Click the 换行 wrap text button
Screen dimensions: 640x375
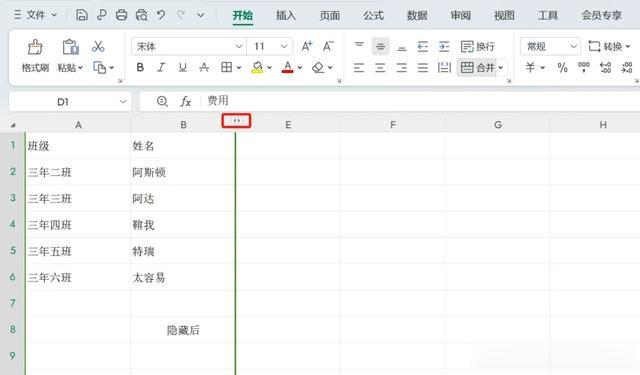[x=477, y=47]
